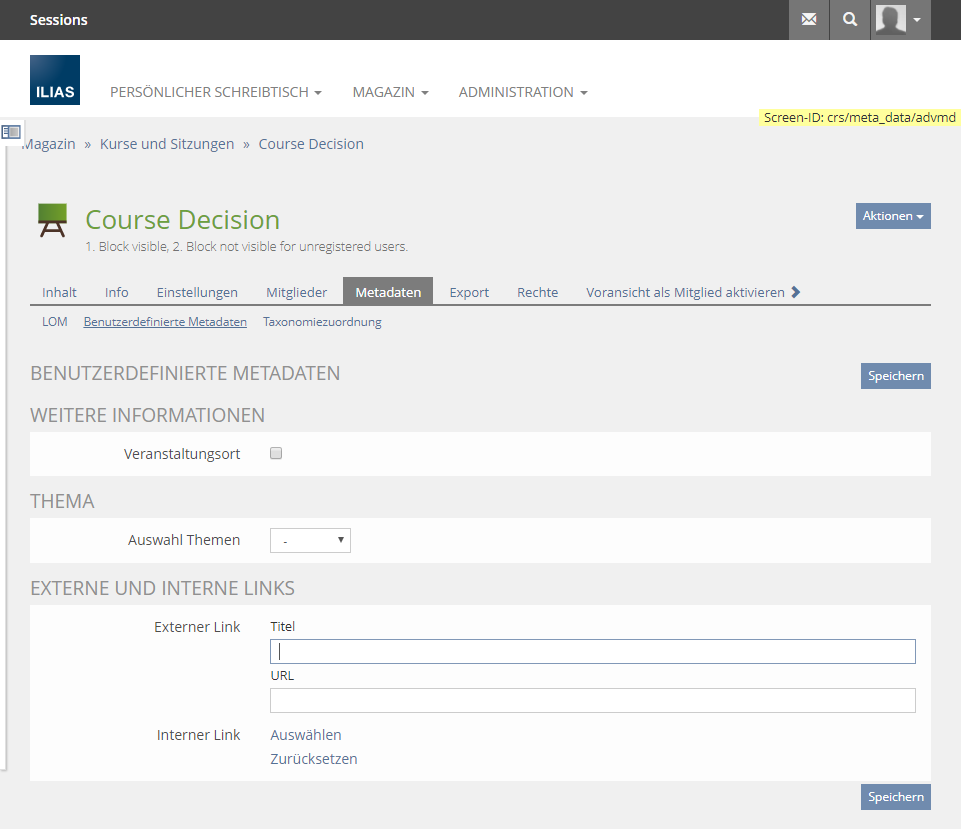The width and height of the screenshot is (961, 829).
Task: Click Auswählen for Interner Link
Action: 306,735
